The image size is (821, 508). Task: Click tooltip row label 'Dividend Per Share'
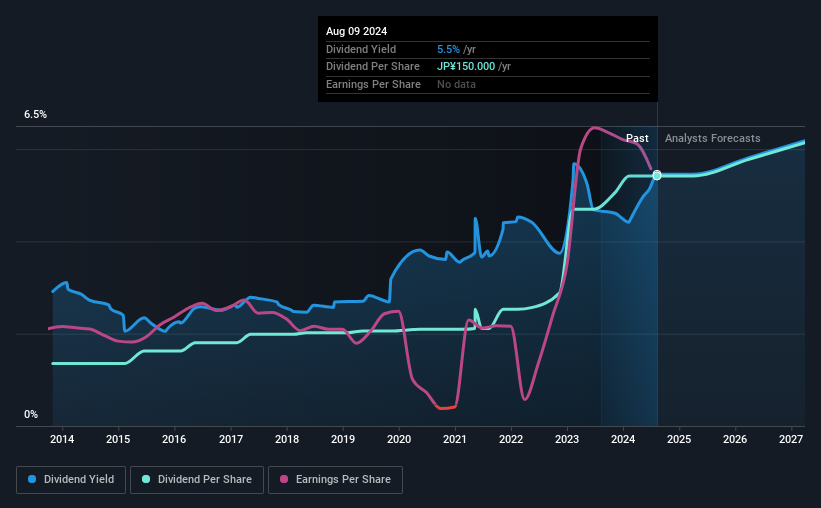pos(373,67)
